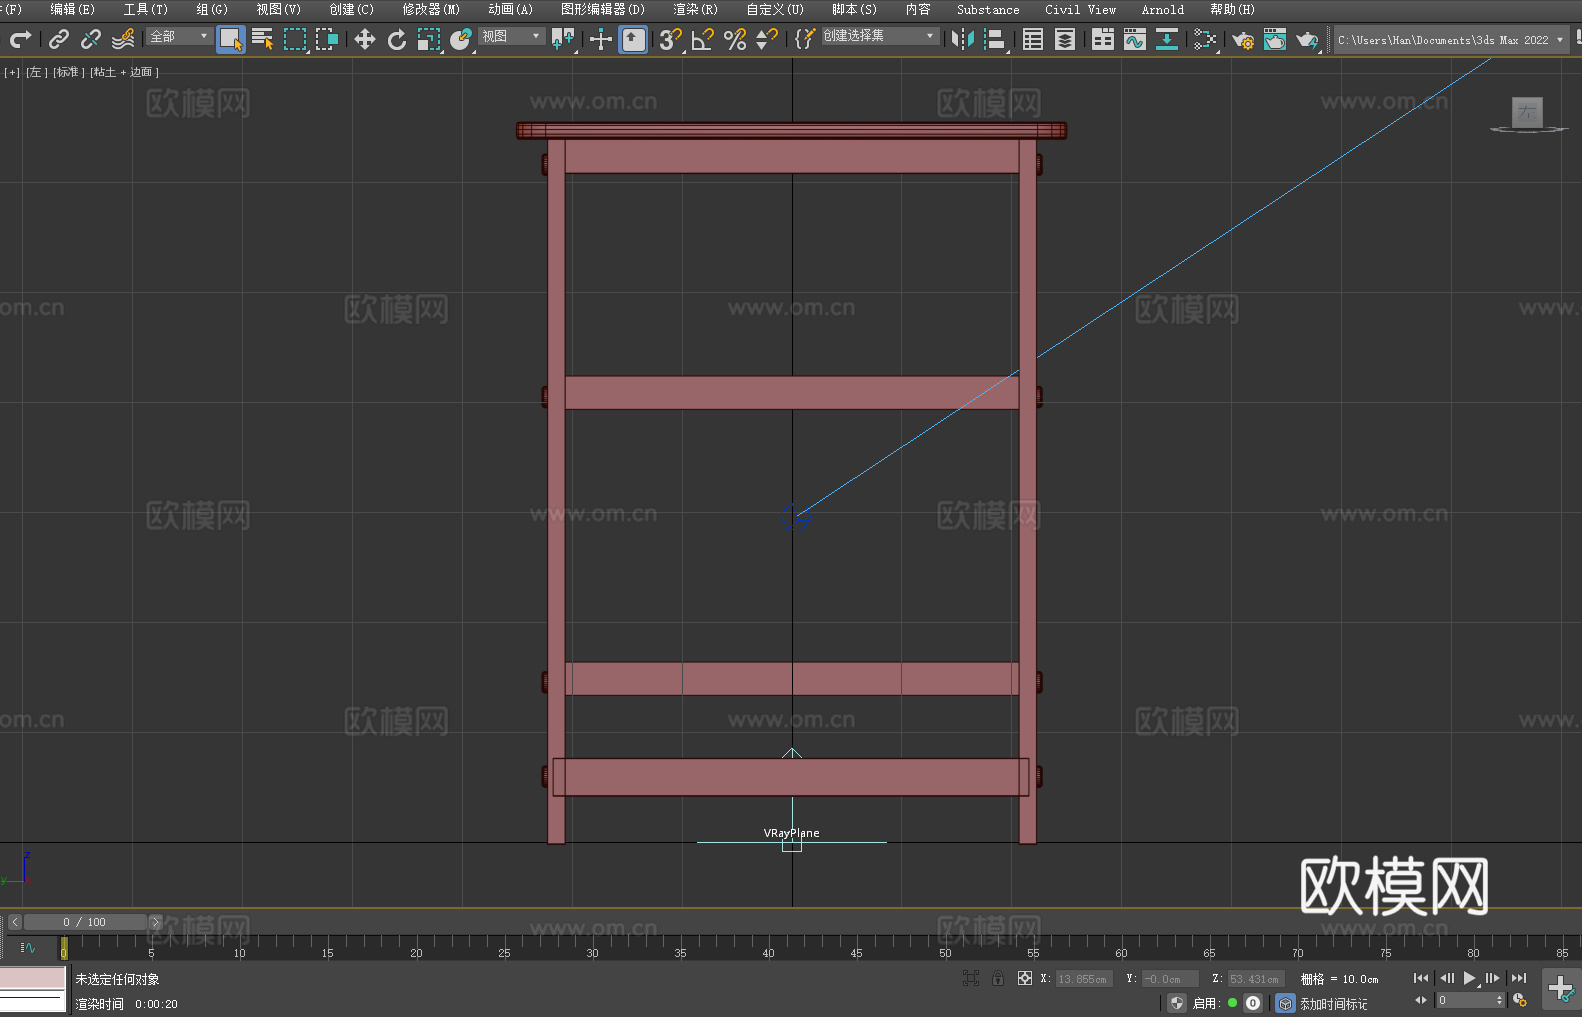This screenshot has height=1017, width=1582.
Task: Click viewport [粘土 + 边面] style label
Action: 124,72
